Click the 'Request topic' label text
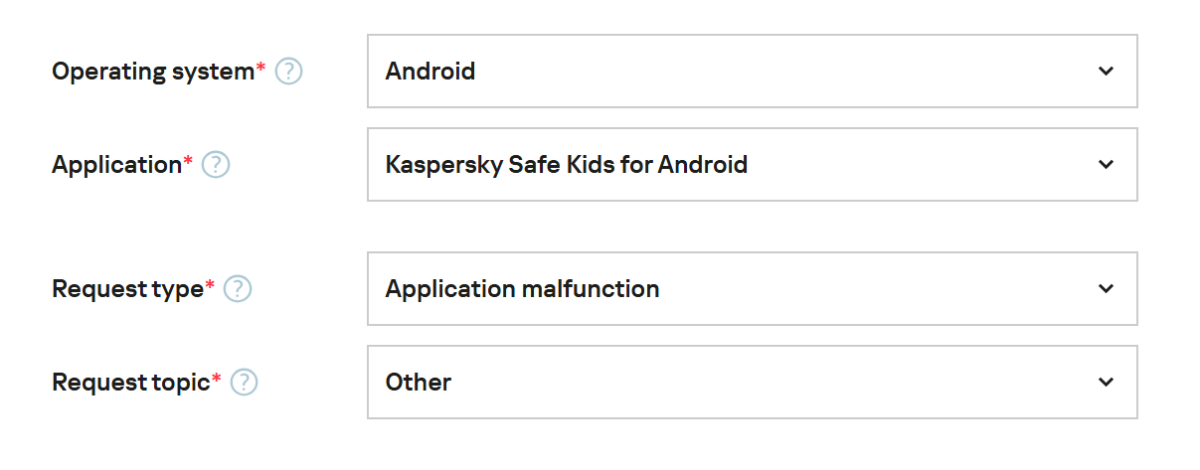This screenshot has height=470, width=1200. [x=130, y=382]
